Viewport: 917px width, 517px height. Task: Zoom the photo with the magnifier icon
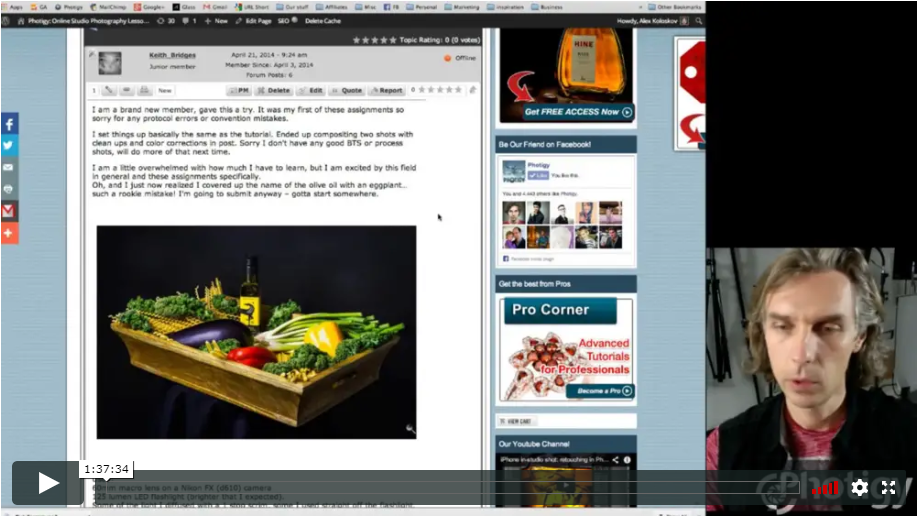(x=411, y=430)
